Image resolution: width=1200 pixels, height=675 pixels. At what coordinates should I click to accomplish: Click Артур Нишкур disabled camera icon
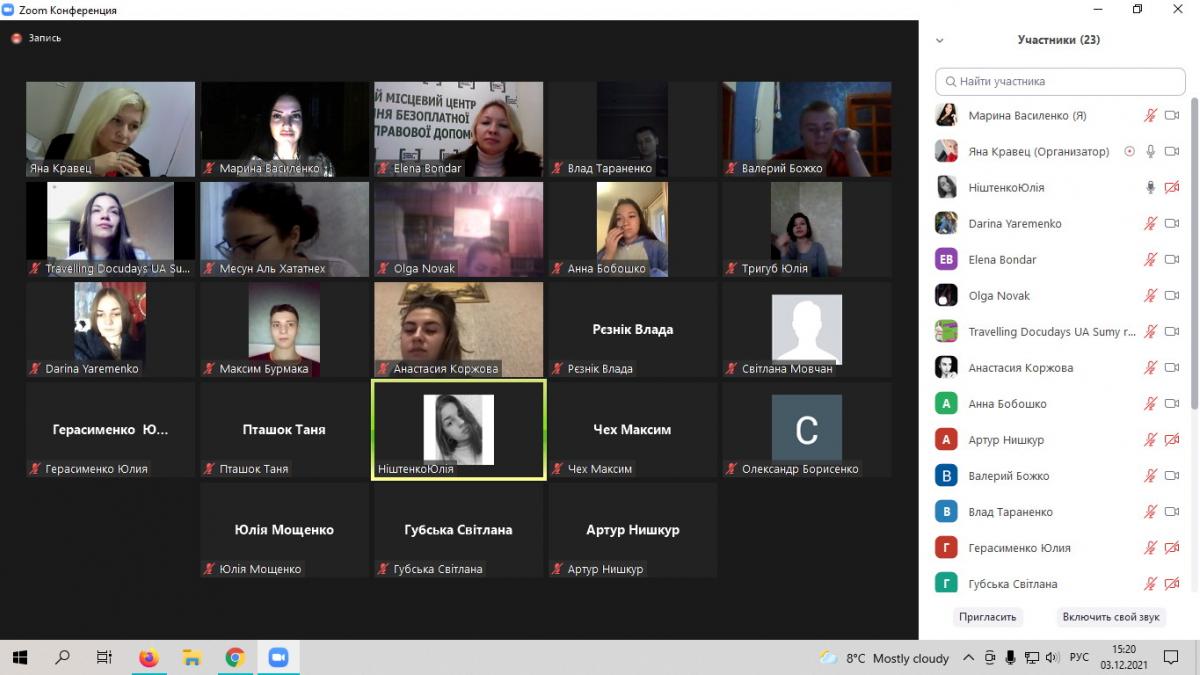point(1172,440)
